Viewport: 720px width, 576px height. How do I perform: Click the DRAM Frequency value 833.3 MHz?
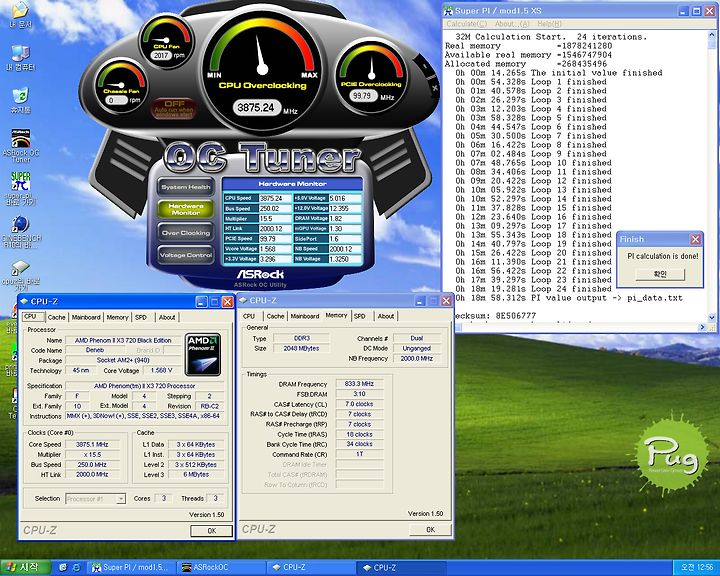coord(360,384)
